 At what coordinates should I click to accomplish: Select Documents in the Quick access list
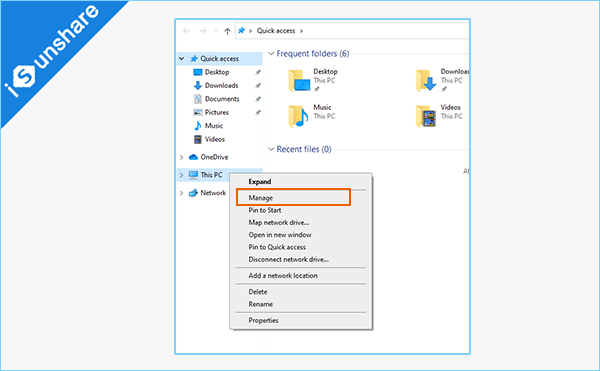pyautogui.click(x=222, y=99)
